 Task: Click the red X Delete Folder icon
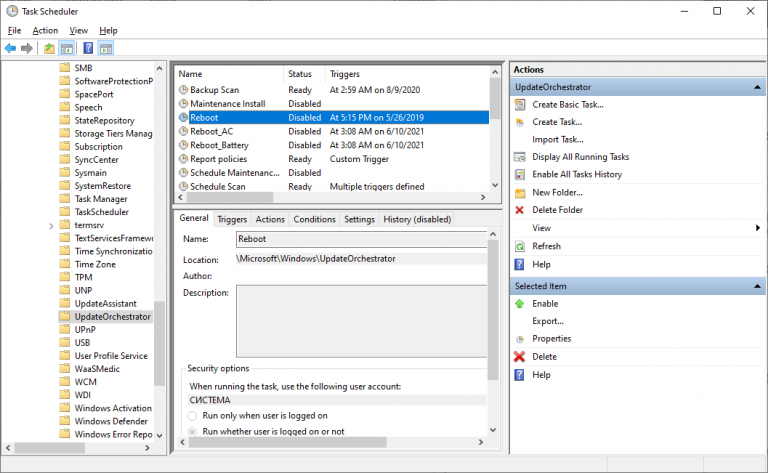[x=519, y=210]
